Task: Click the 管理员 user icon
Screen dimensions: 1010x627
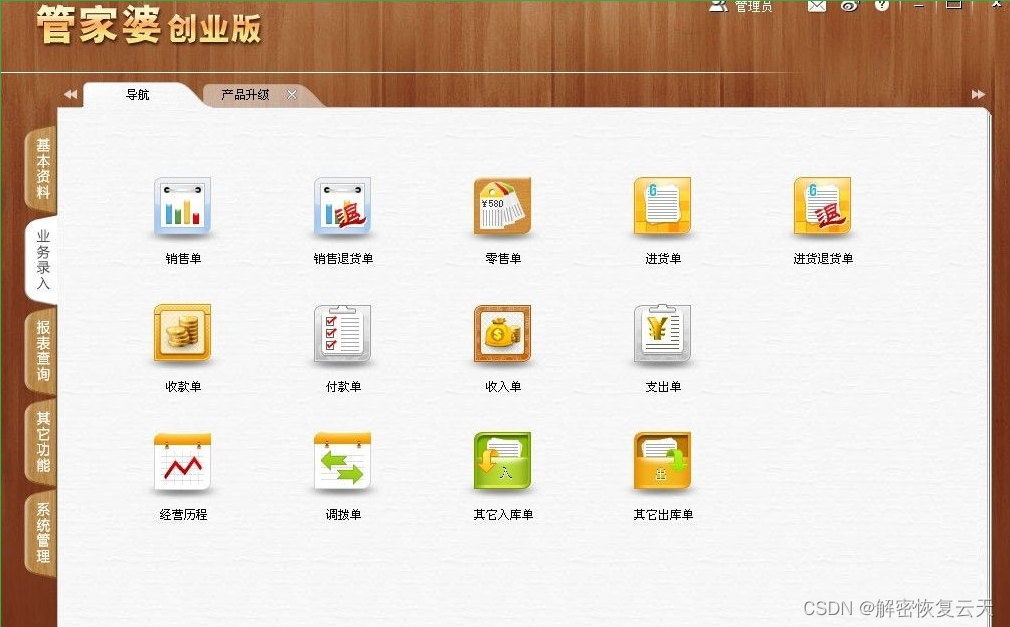Action: (718, 6)
